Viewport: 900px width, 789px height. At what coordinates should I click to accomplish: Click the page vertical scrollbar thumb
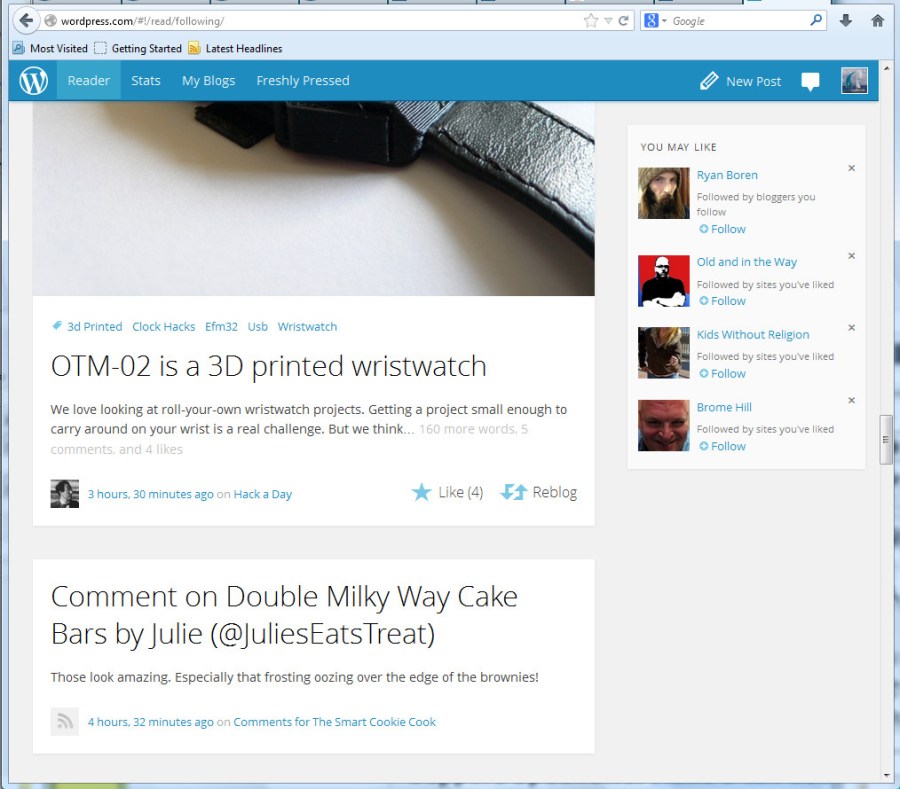coord(886,440)
